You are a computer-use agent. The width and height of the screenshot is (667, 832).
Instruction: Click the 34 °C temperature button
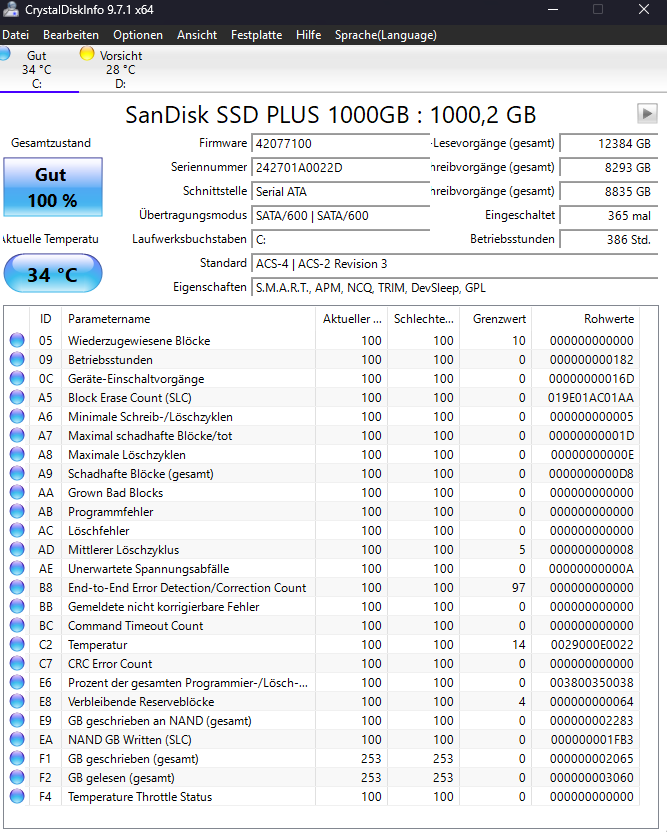(x=53, y=273)
